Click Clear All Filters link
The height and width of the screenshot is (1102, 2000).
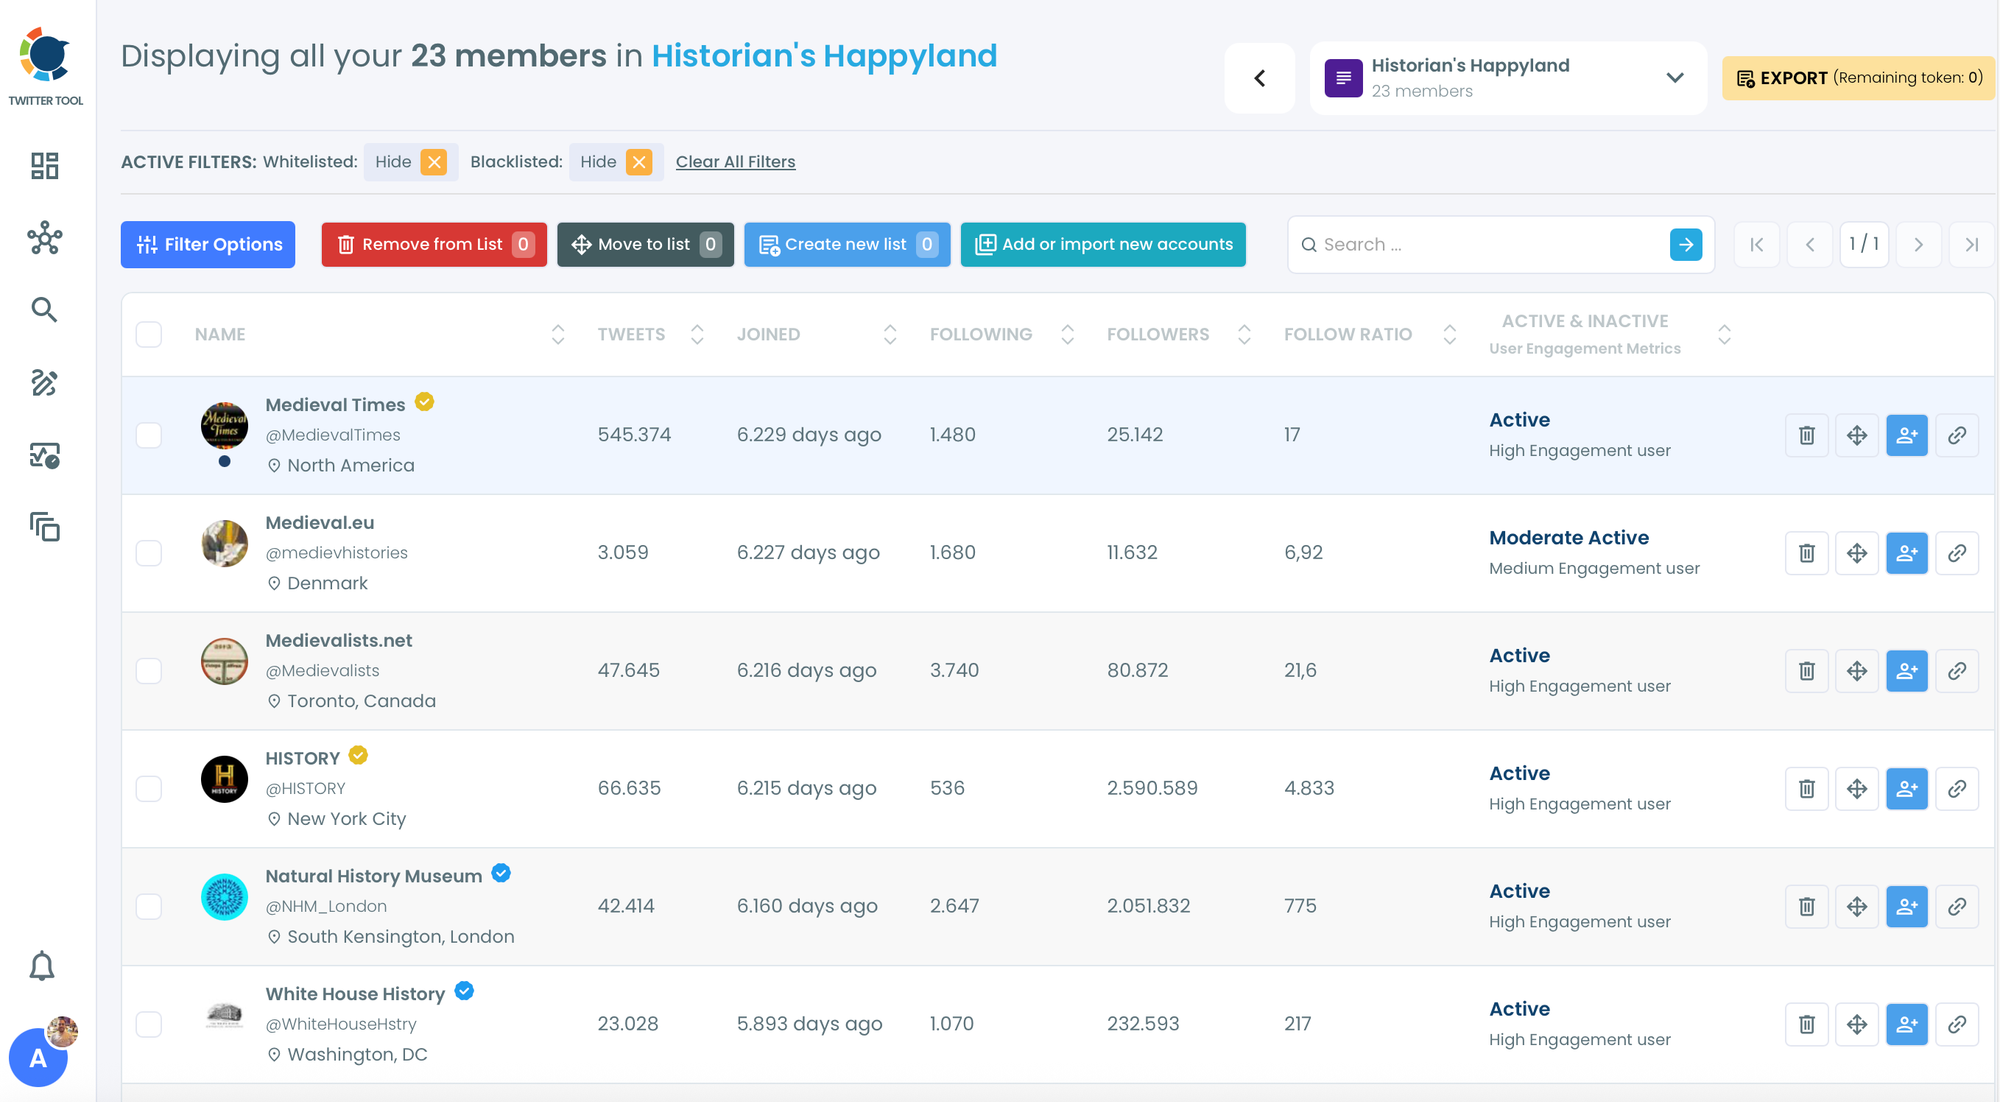tap(735, 162)
